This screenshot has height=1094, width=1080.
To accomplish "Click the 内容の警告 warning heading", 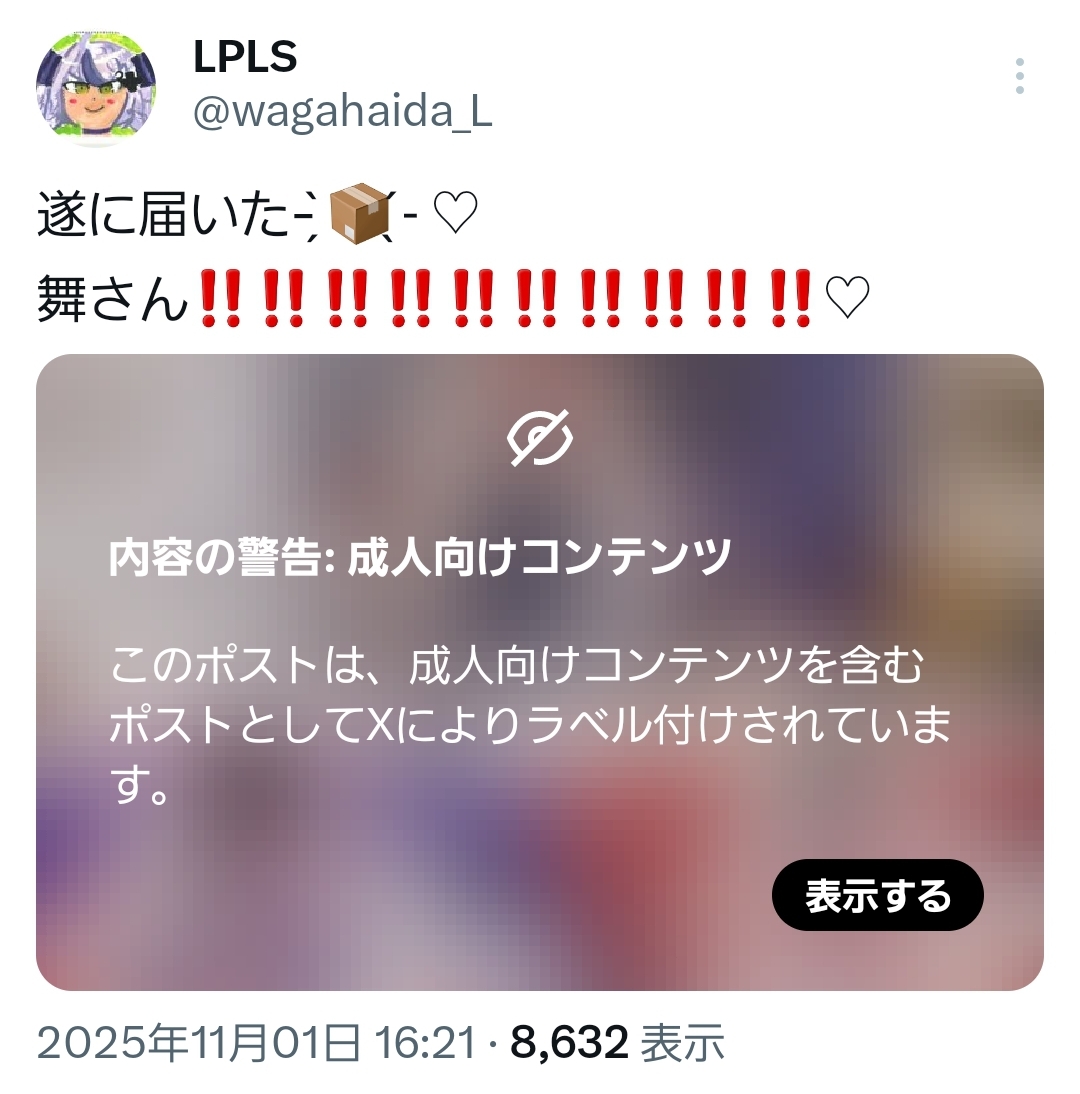I will click(x=419, y=557).
